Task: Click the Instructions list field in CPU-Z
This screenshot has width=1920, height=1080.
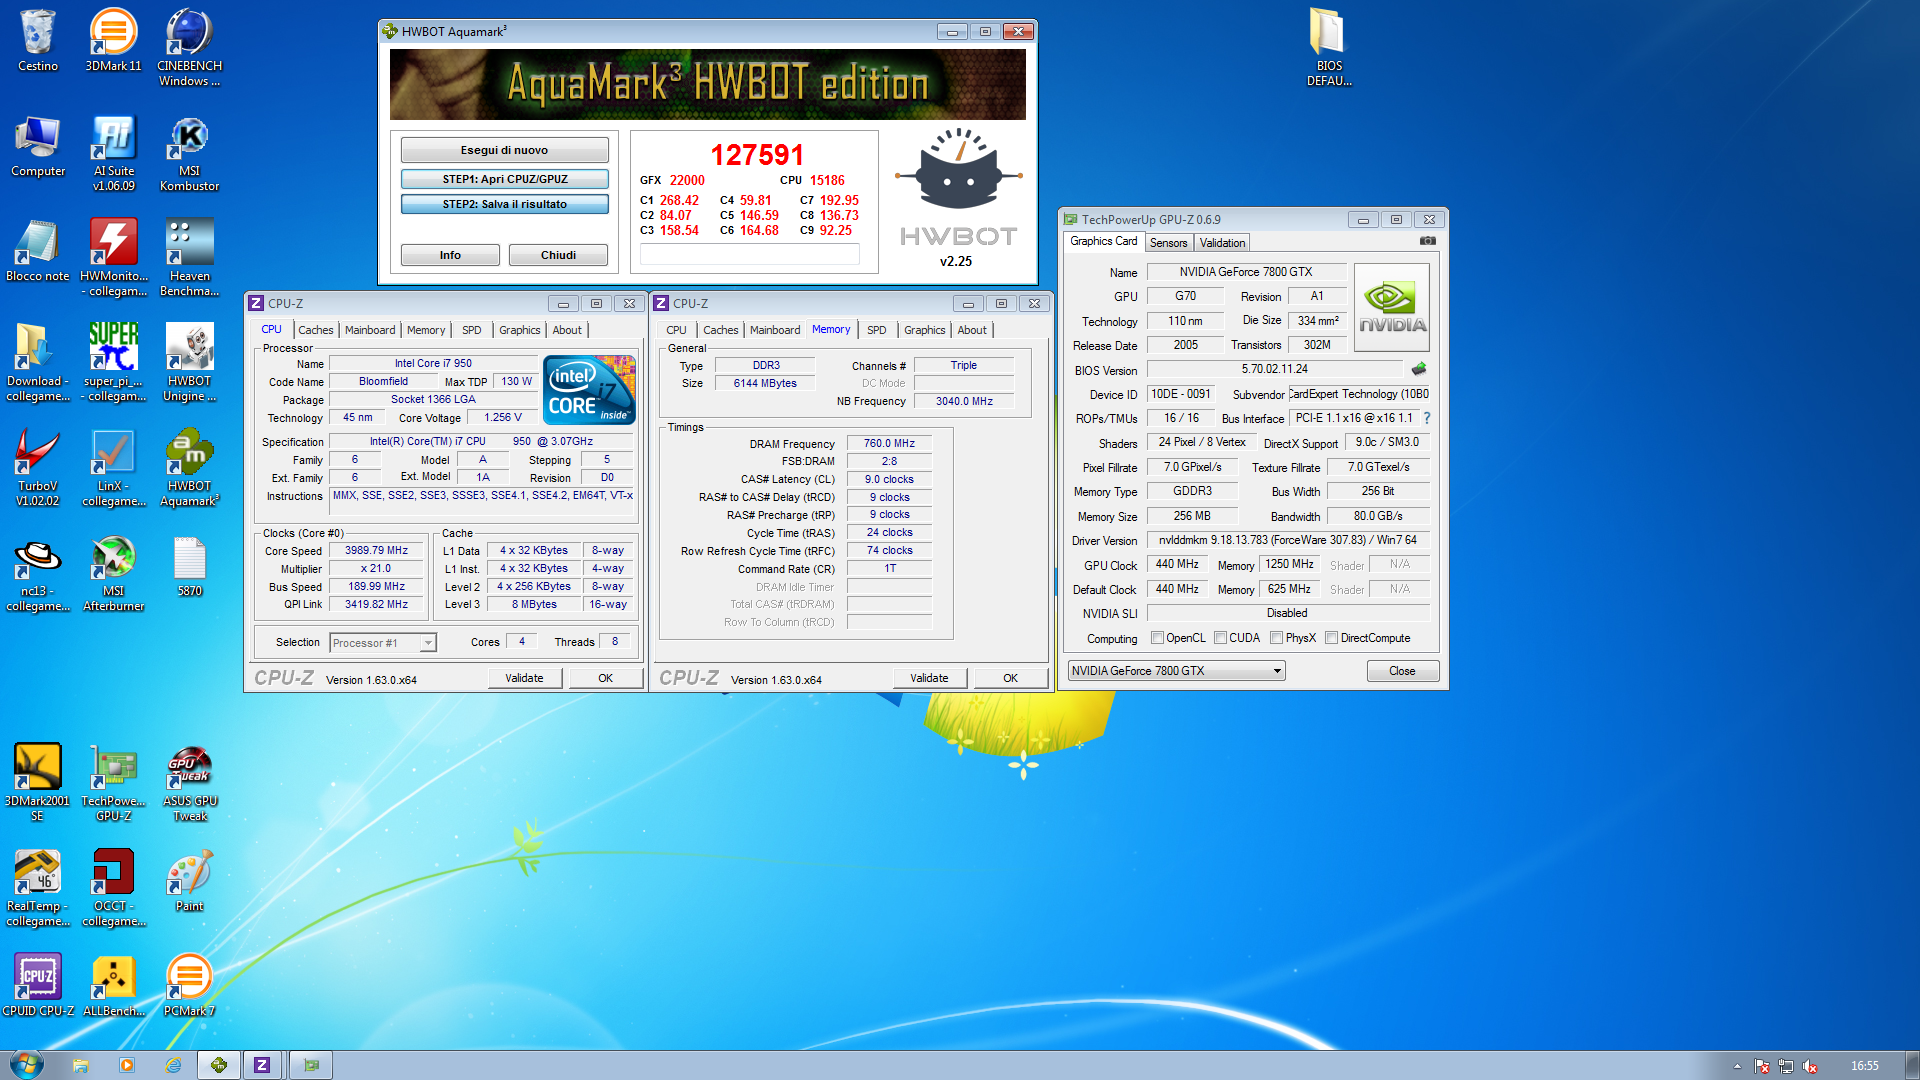Action: 482,502
